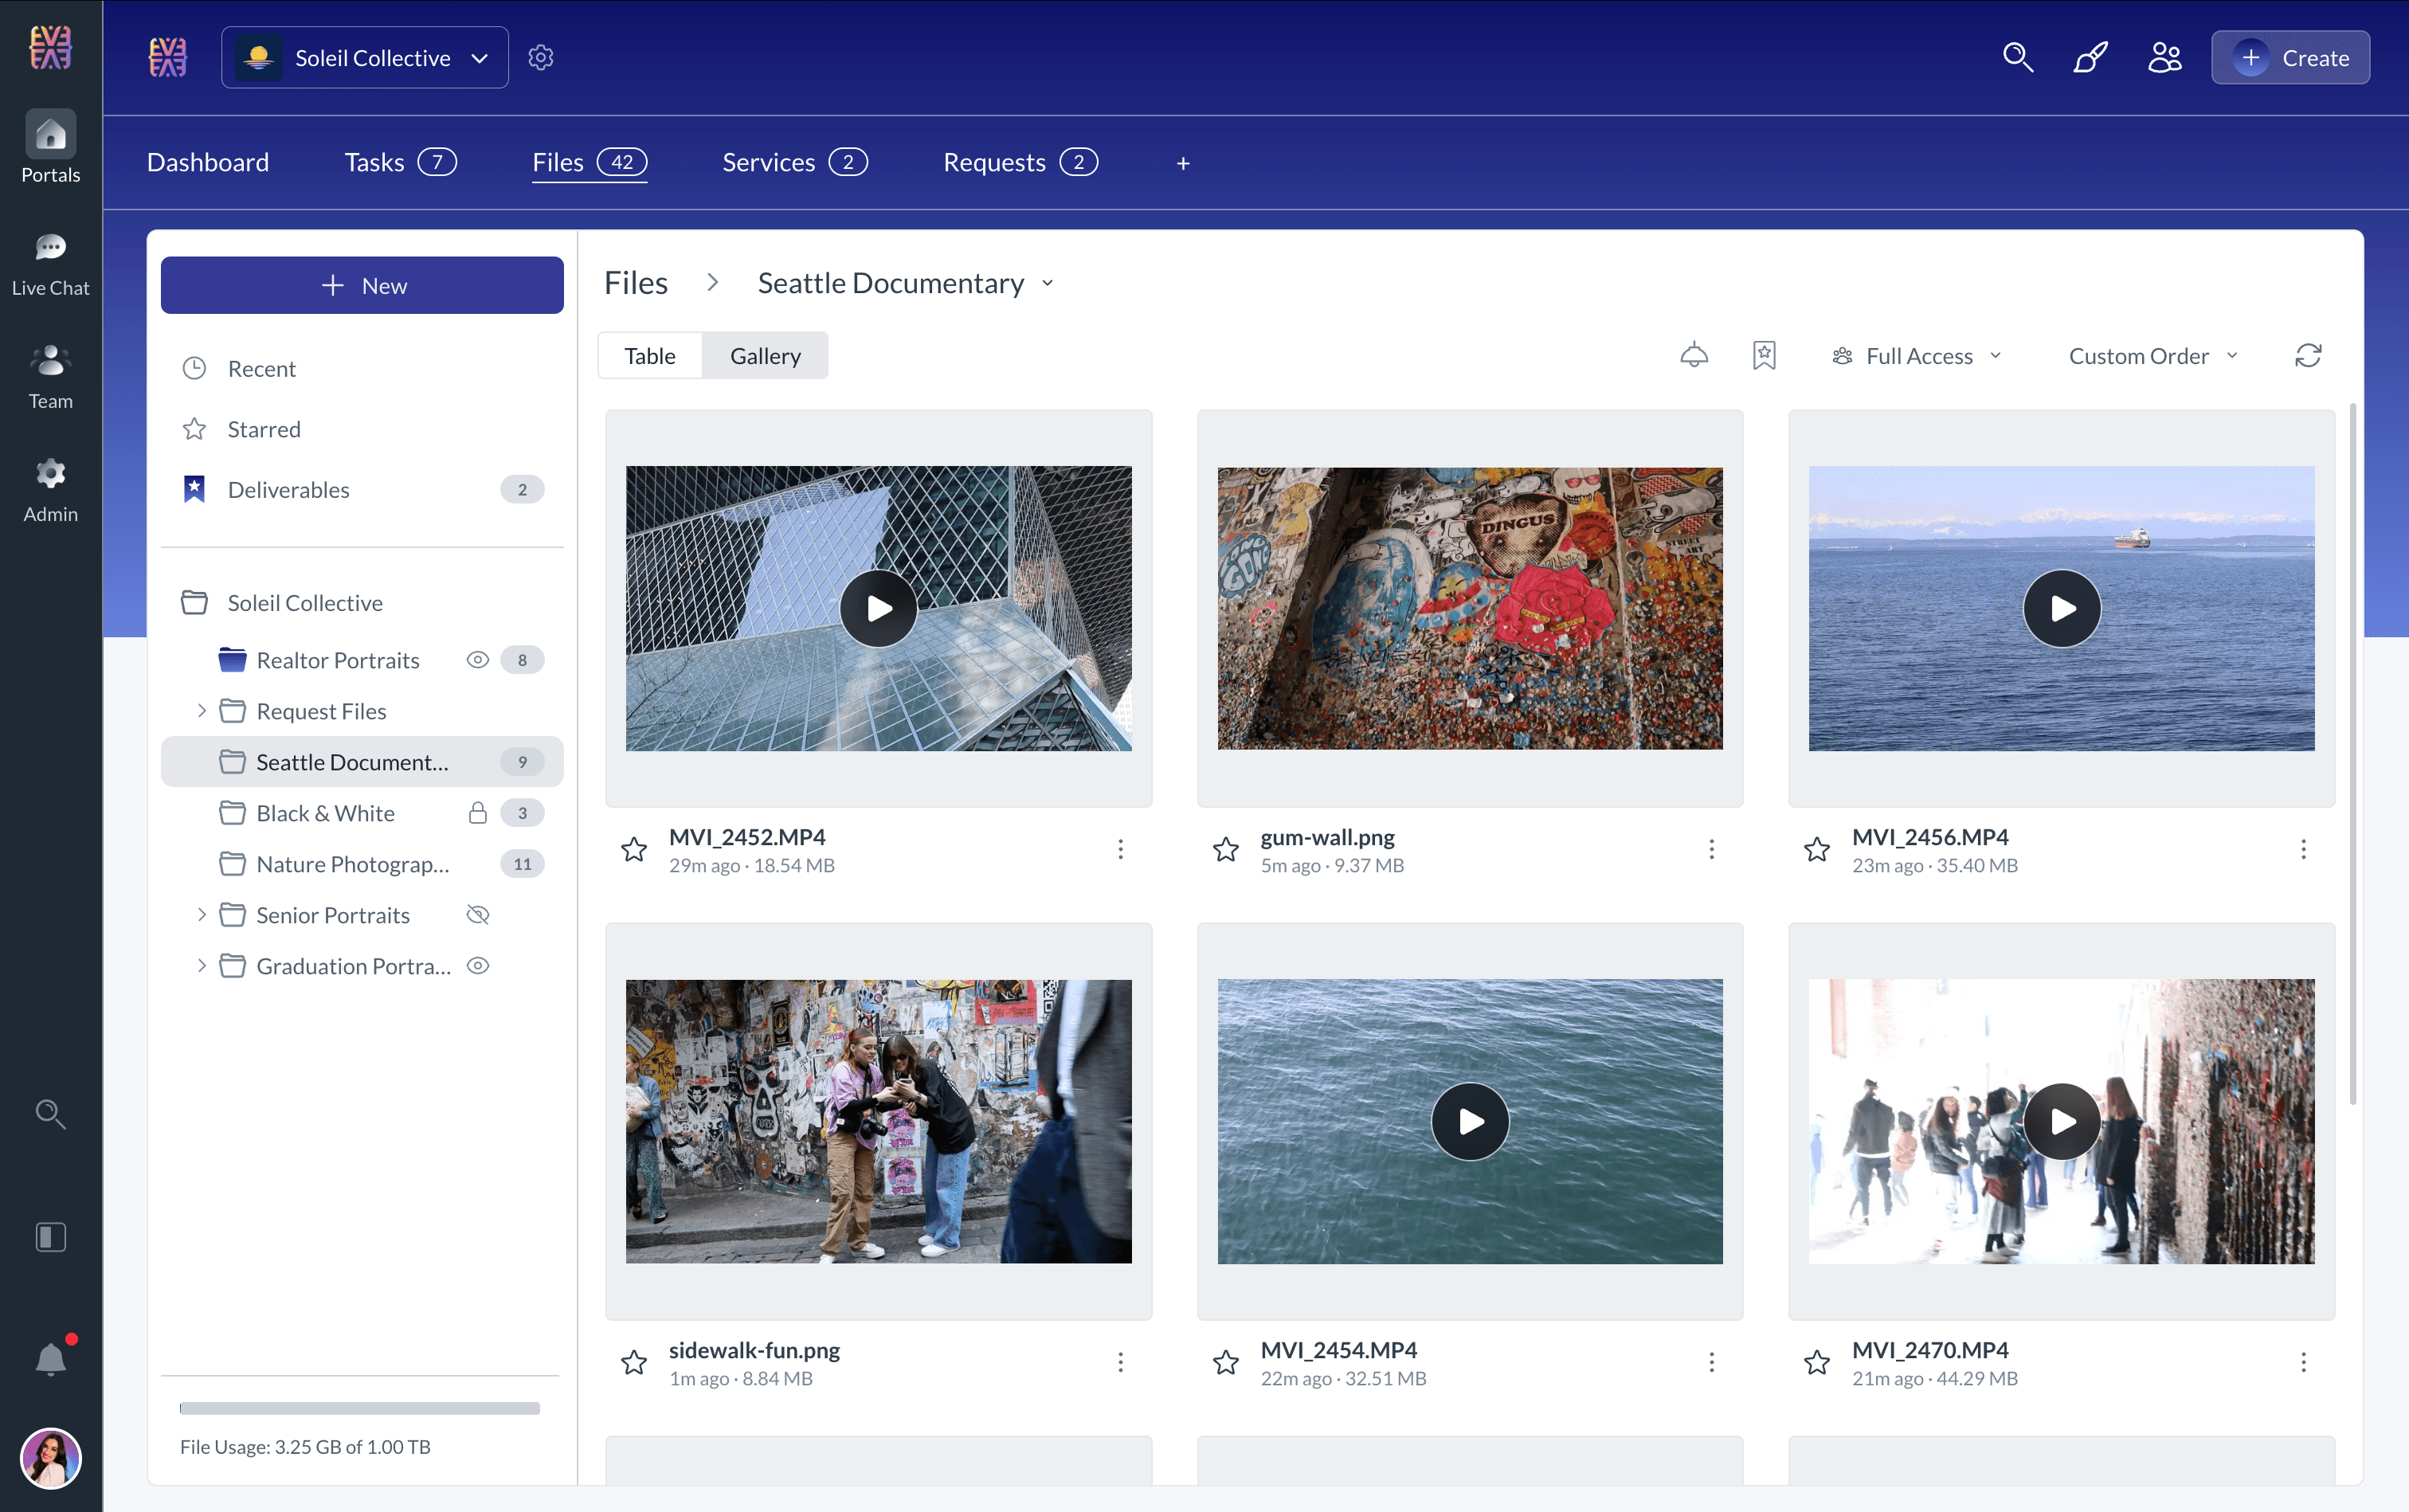Star the MVI_2470.MP4 file
This screenshot has width=2409, height=1512.
[x=1817, y=1362]
